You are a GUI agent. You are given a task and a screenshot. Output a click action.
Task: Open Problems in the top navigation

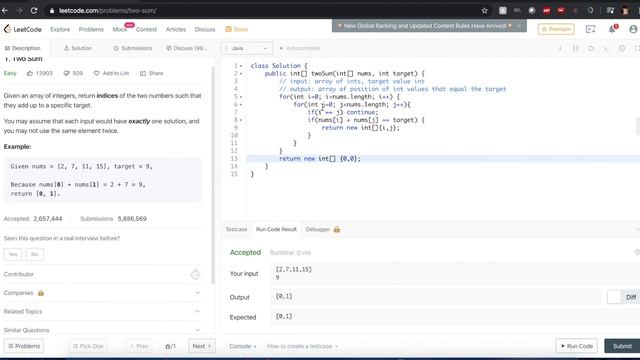pos(91,29)
